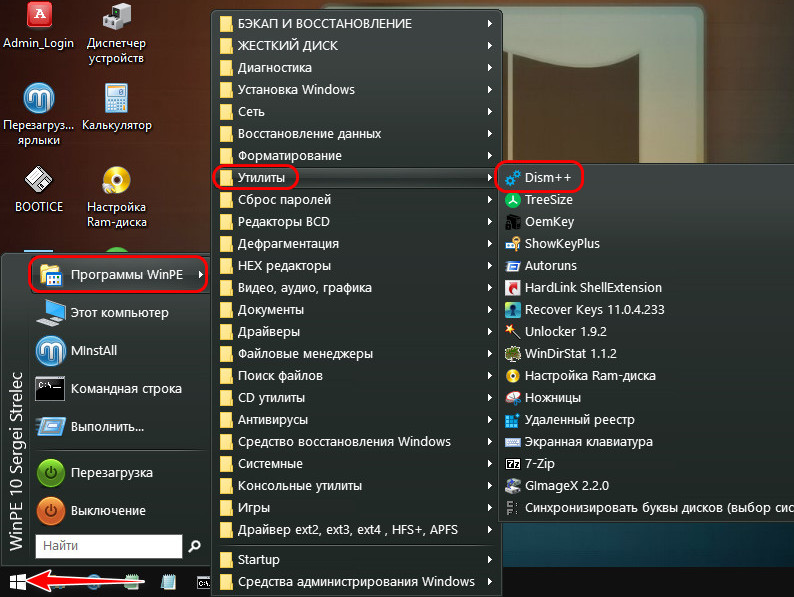This screenshot has height=597, width=794.
Task: Launch Калькулятор desktop shortcut
Action: 116,107
